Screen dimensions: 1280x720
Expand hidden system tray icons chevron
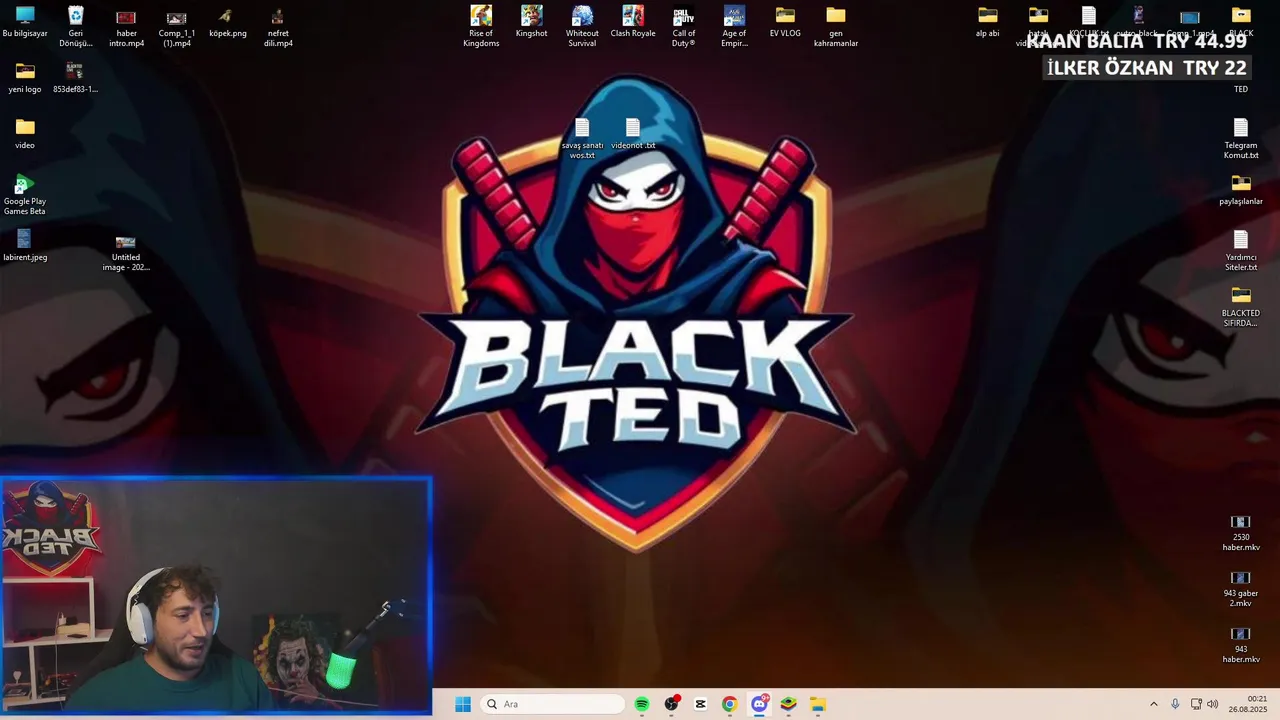pyautogui.click(x=1153, y=704)
